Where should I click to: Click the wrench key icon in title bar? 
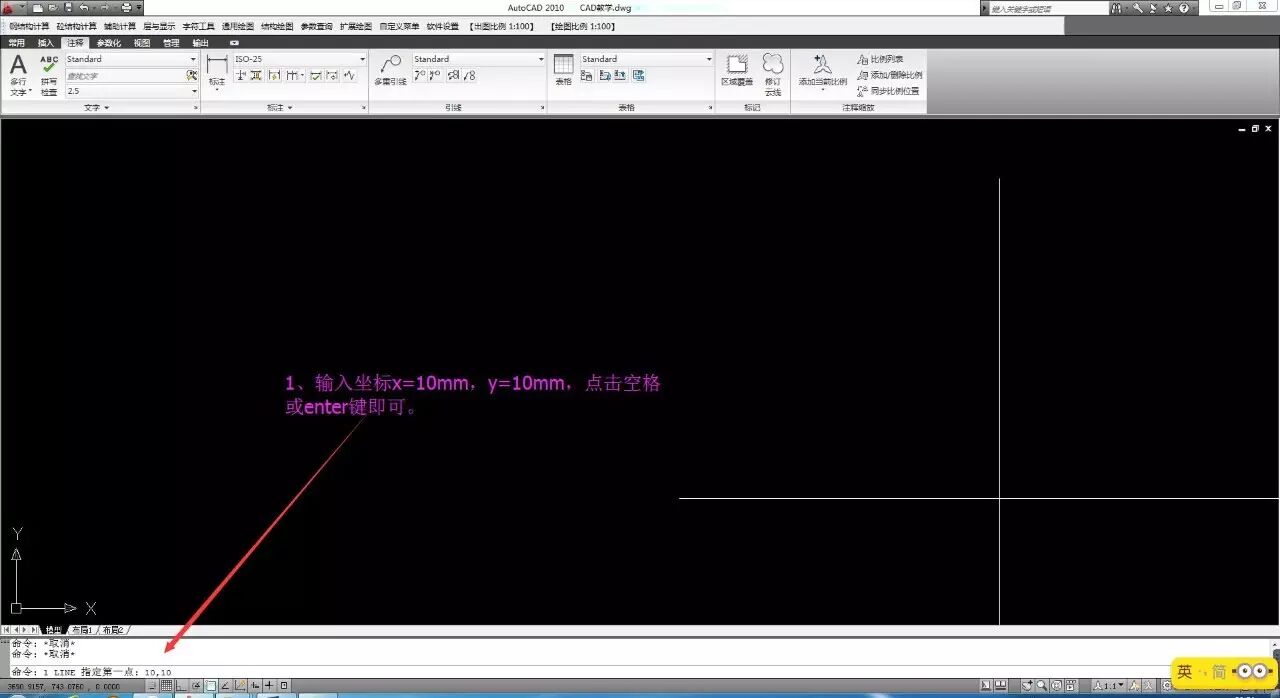tap(1137, 8)
